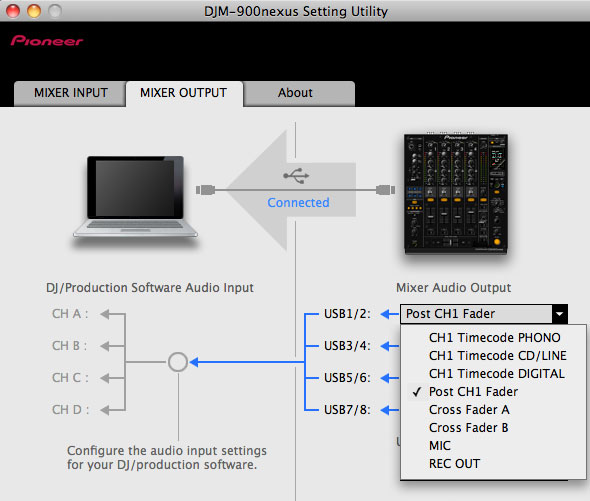Screen dimensions: 590x501
Task: Click the USB7/8: label
Action: click(347, 410)
